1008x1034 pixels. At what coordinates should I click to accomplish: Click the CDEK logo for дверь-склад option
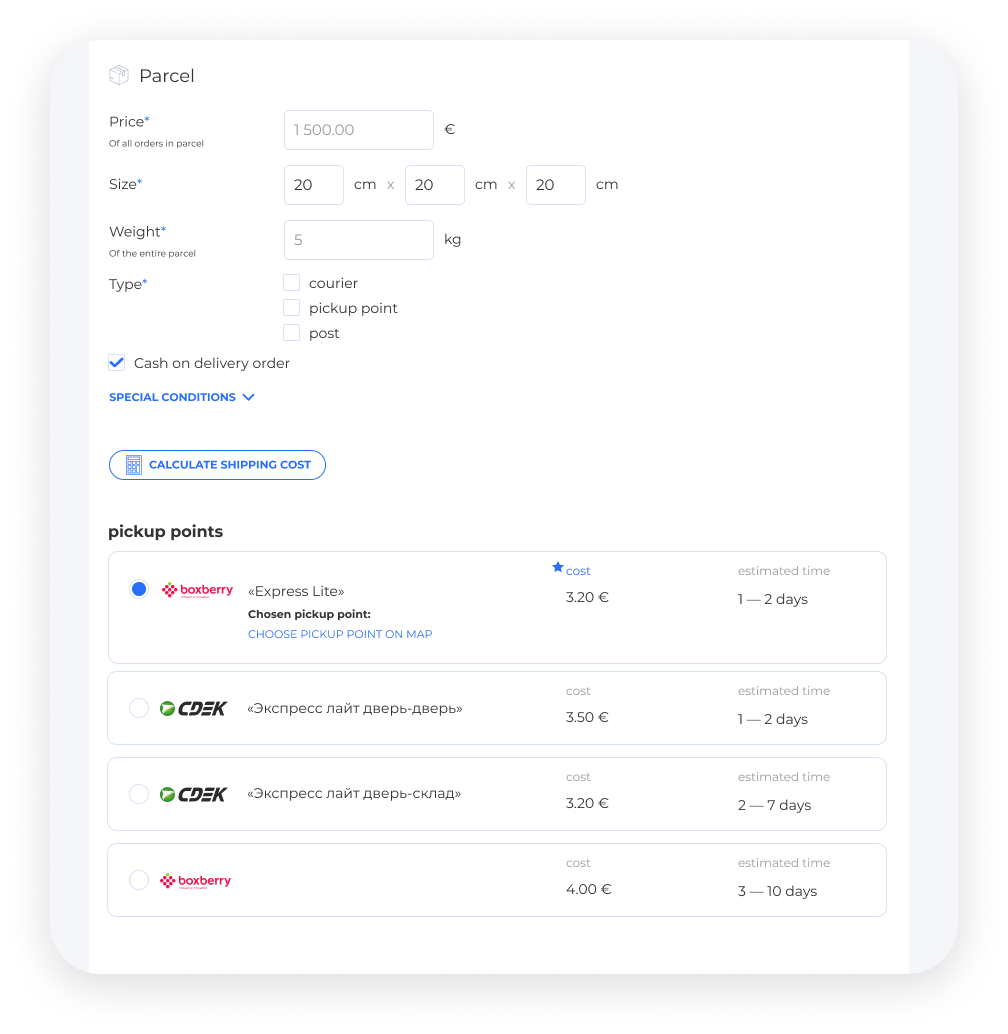point(193,794)
